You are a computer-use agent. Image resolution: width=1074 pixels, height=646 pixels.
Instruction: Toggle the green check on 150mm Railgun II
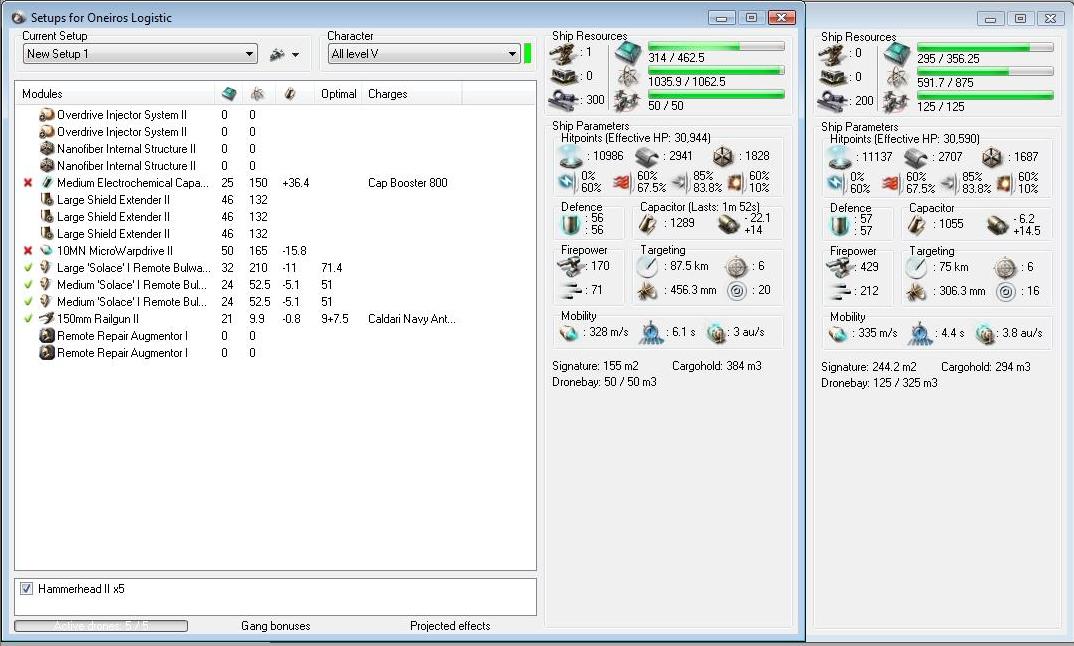[27, 319]
